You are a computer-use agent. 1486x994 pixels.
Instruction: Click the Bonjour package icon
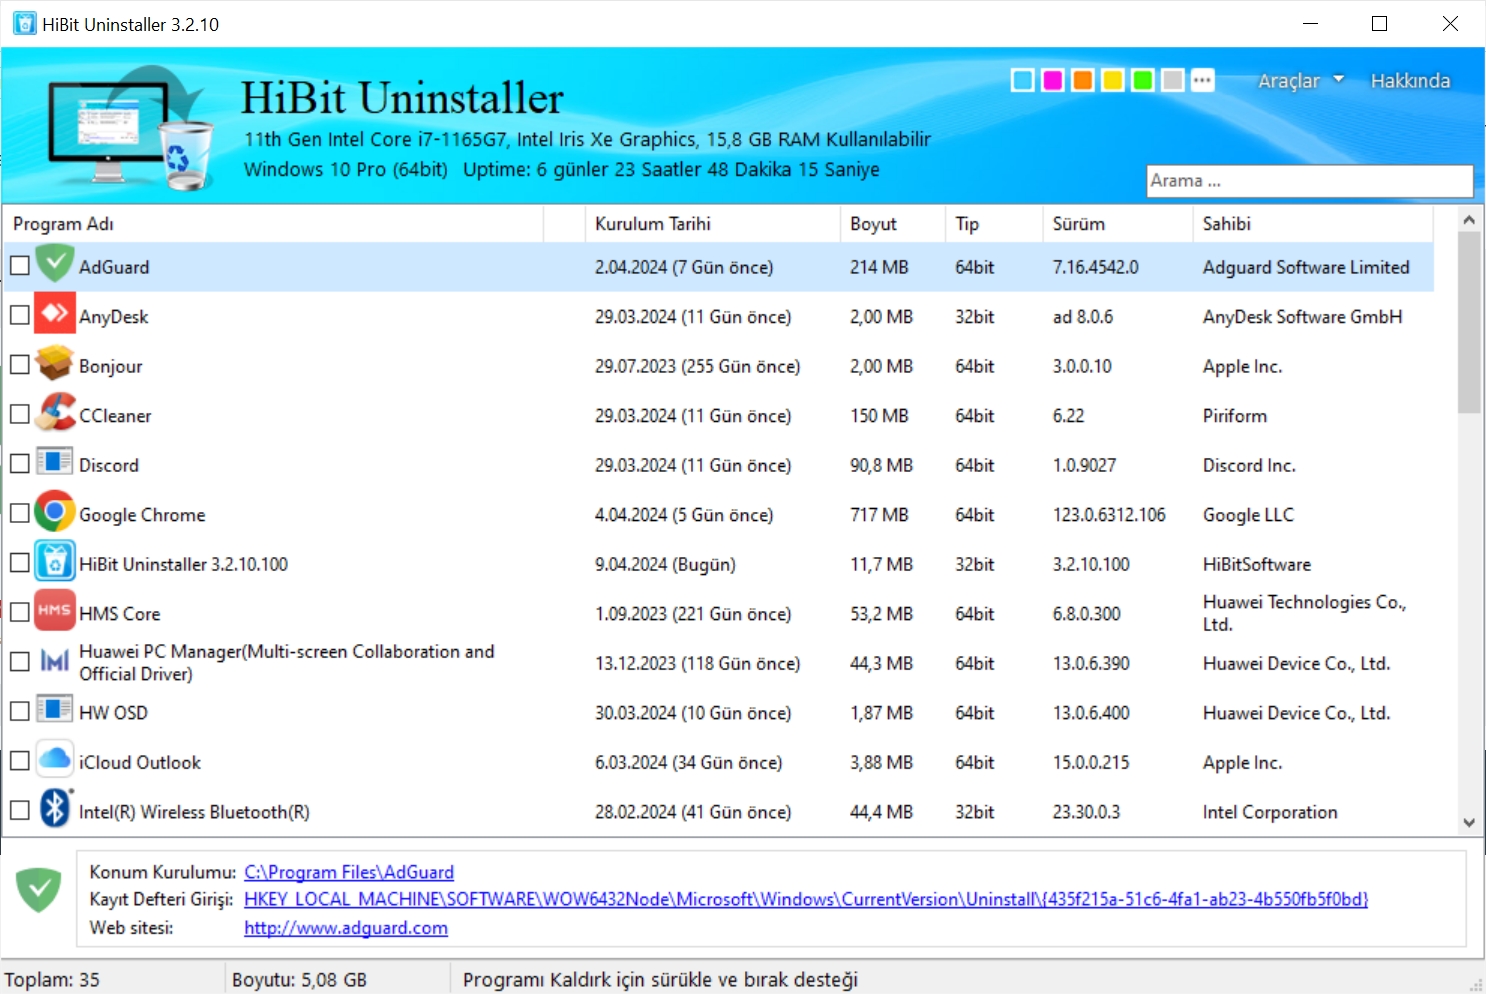point(55,365)
